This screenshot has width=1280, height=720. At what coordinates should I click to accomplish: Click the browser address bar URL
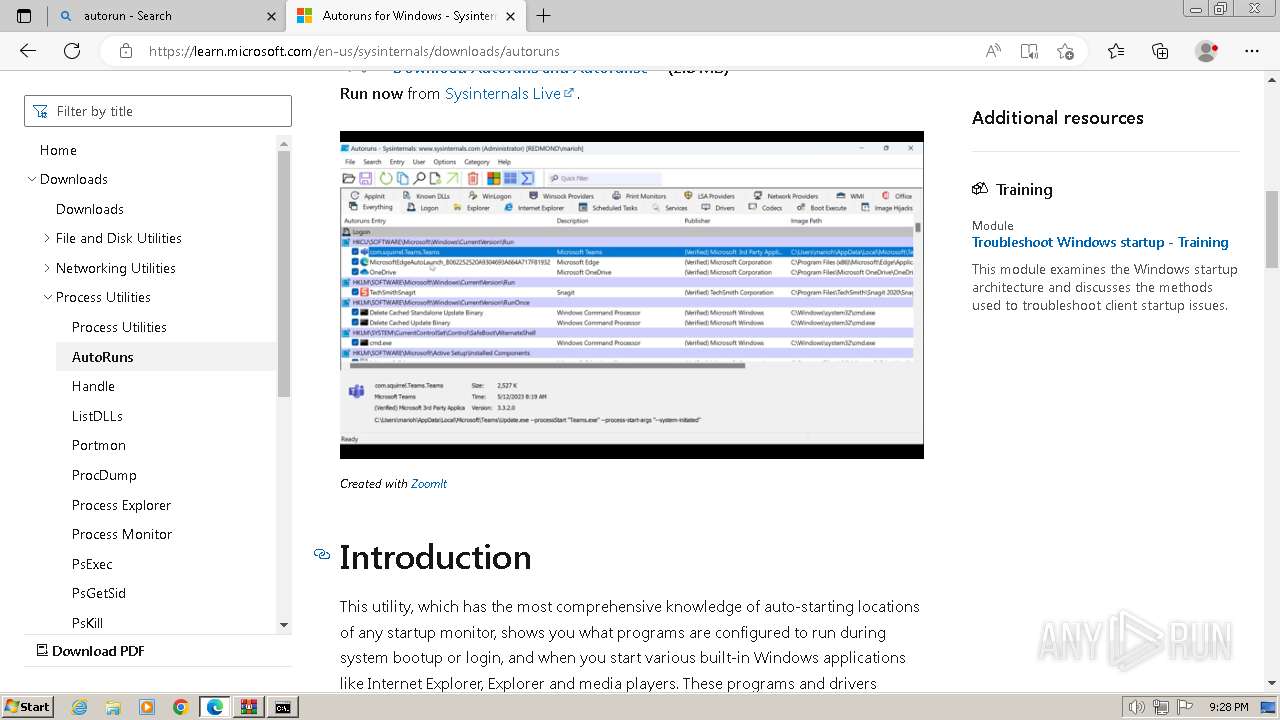pos(354,51)
